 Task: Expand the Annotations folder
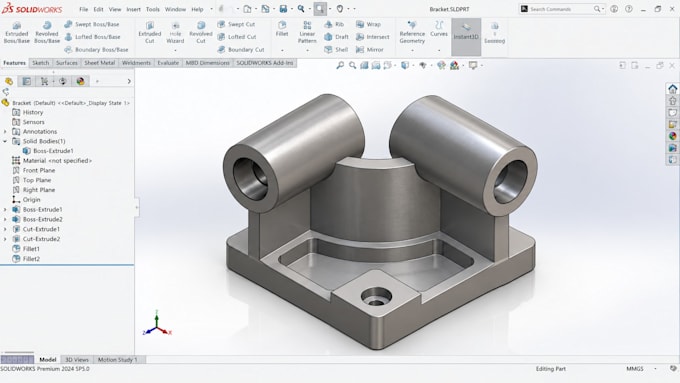click(5, 131)
